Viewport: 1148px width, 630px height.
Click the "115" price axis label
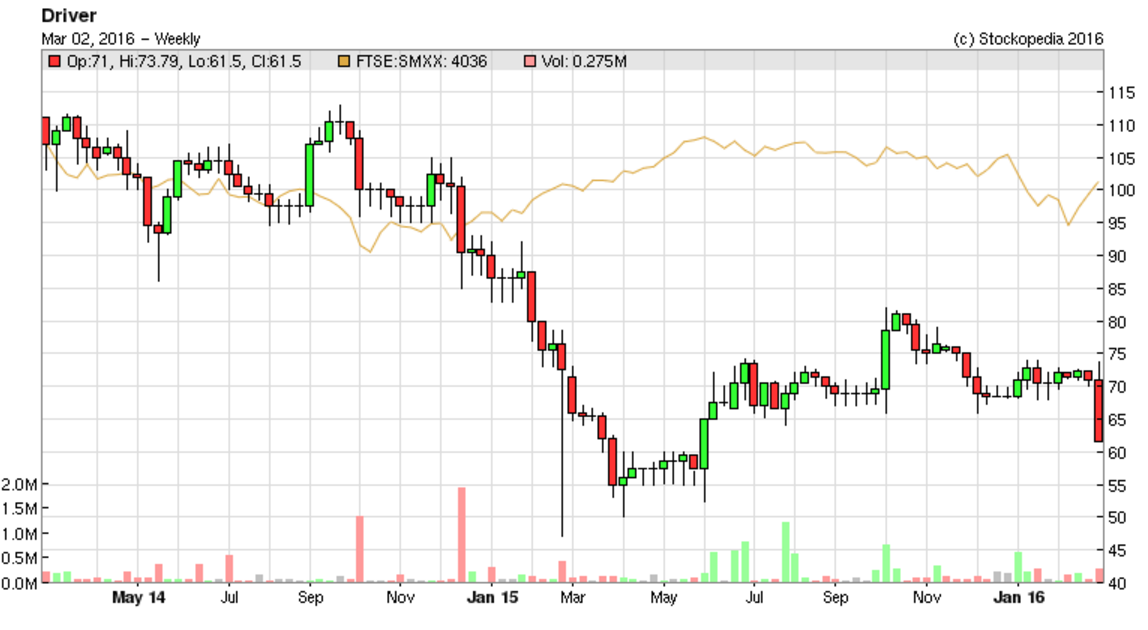[x=1121, y=93]
